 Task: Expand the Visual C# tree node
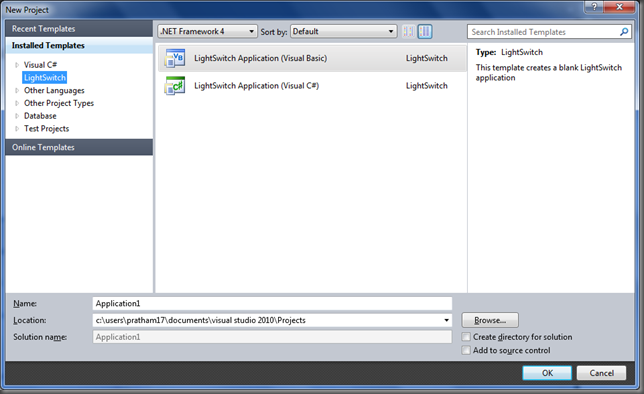click(x=17, y=65)
